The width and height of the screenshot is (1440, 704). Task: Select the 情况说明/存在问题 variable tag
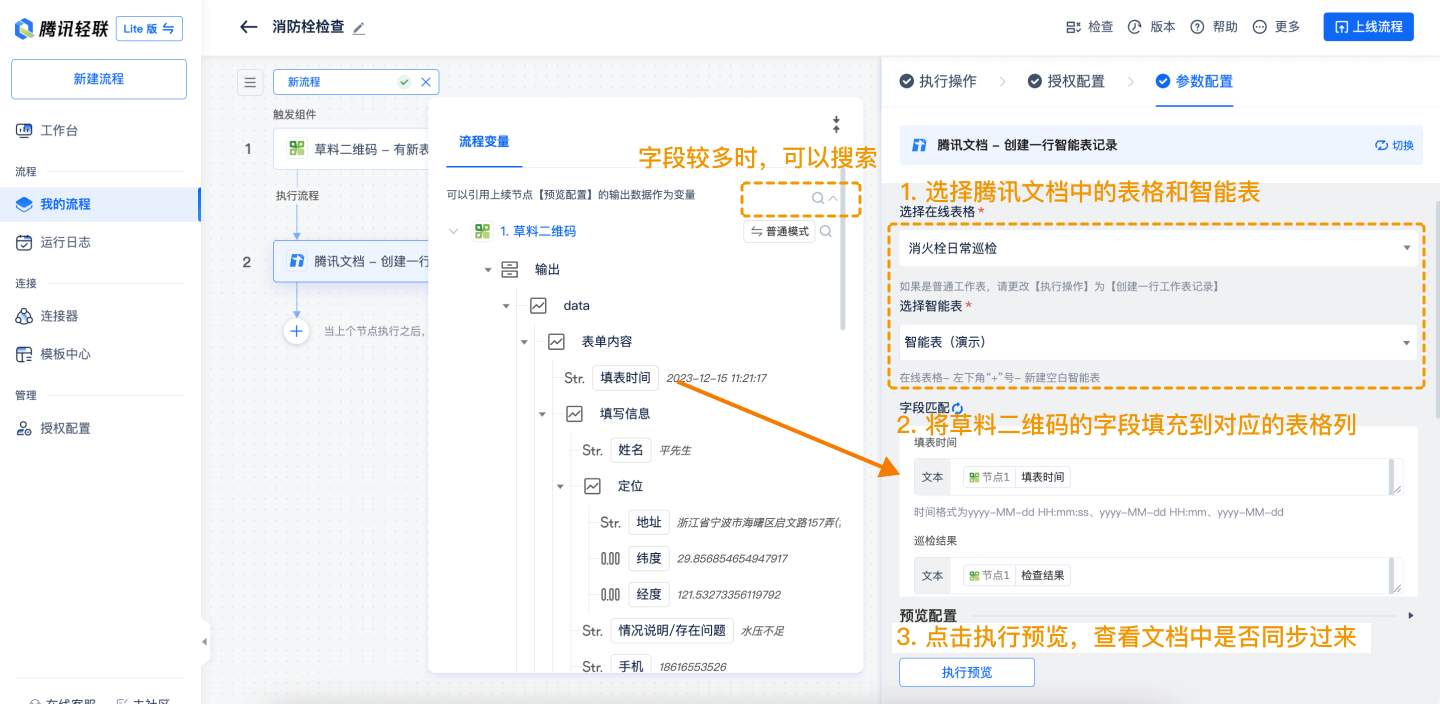pos(672,631)
